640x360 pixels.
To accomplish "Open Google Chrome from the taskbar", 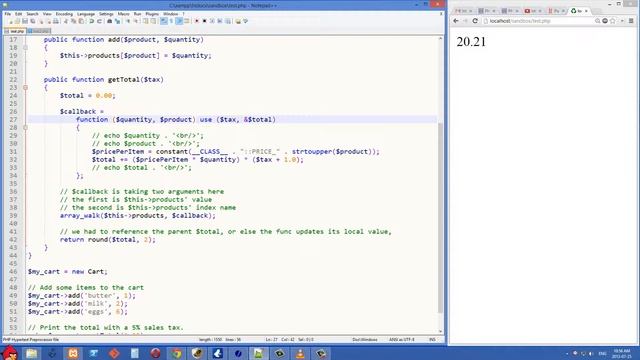I will pyautogui.click(x=176, y=353).
